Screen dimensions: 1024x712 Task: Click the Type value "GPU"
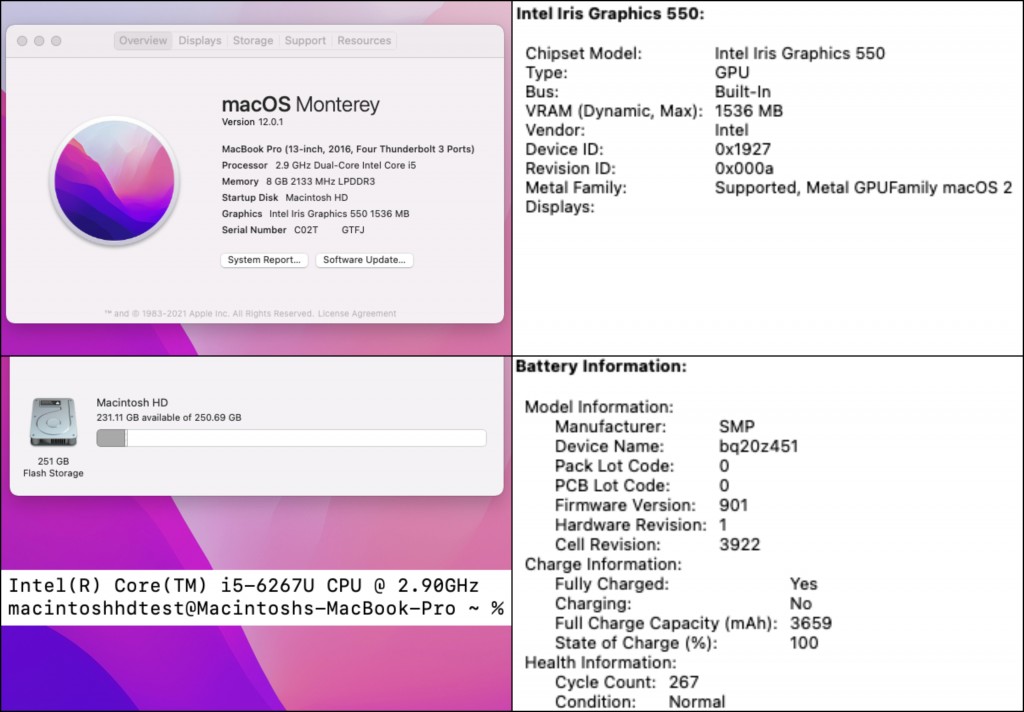click(732, 73)
